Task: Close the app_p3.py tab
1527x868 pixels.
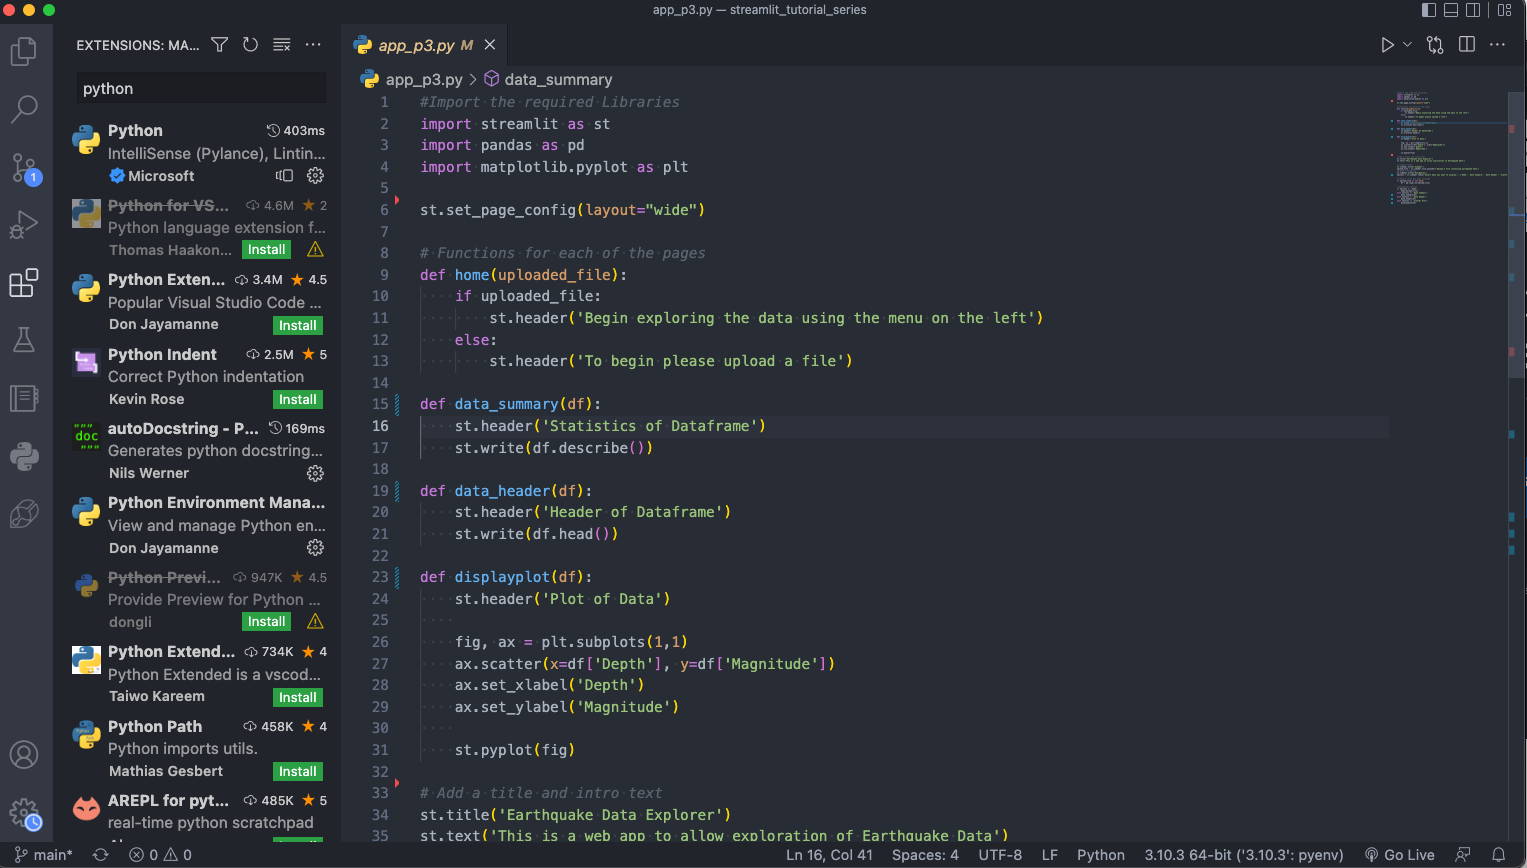Action: (x=490, y=45)
